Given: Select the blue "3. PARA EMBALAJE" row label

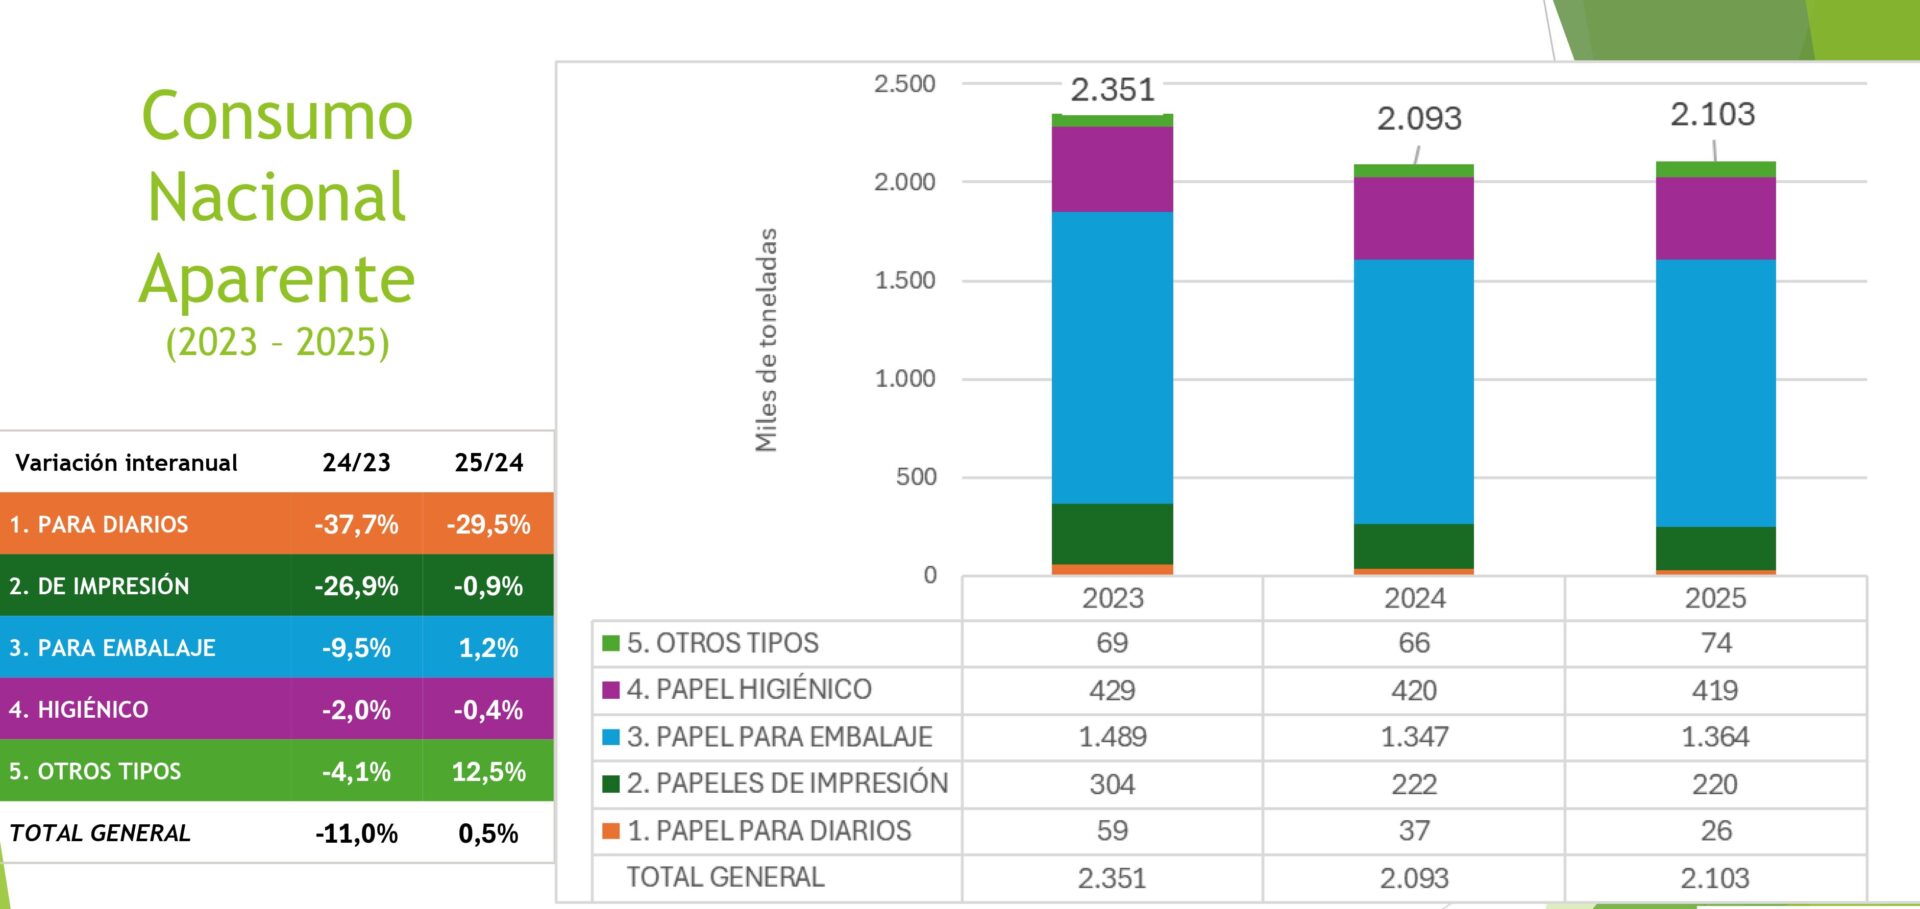Looking at the screenshot, I should point(112,648).
